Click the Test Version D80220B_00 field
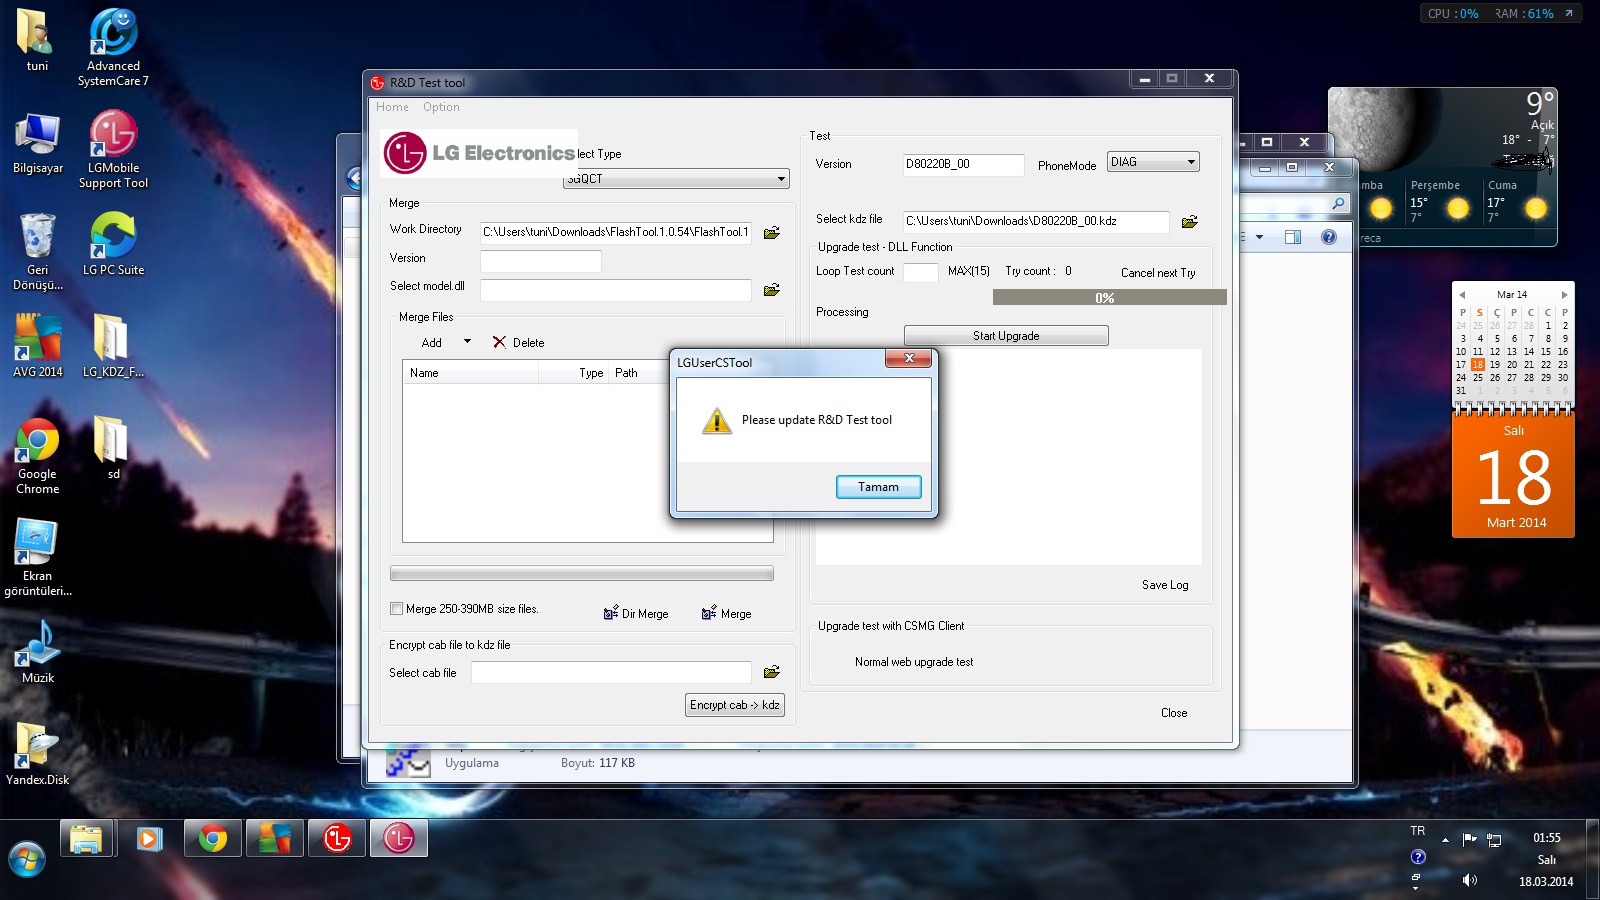Screen dimensions: 1600x900 click(963, 164)
